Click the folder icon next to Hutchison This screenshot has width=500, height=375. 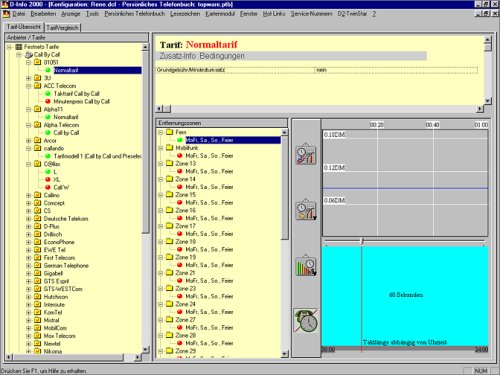(x=38, y=297)
